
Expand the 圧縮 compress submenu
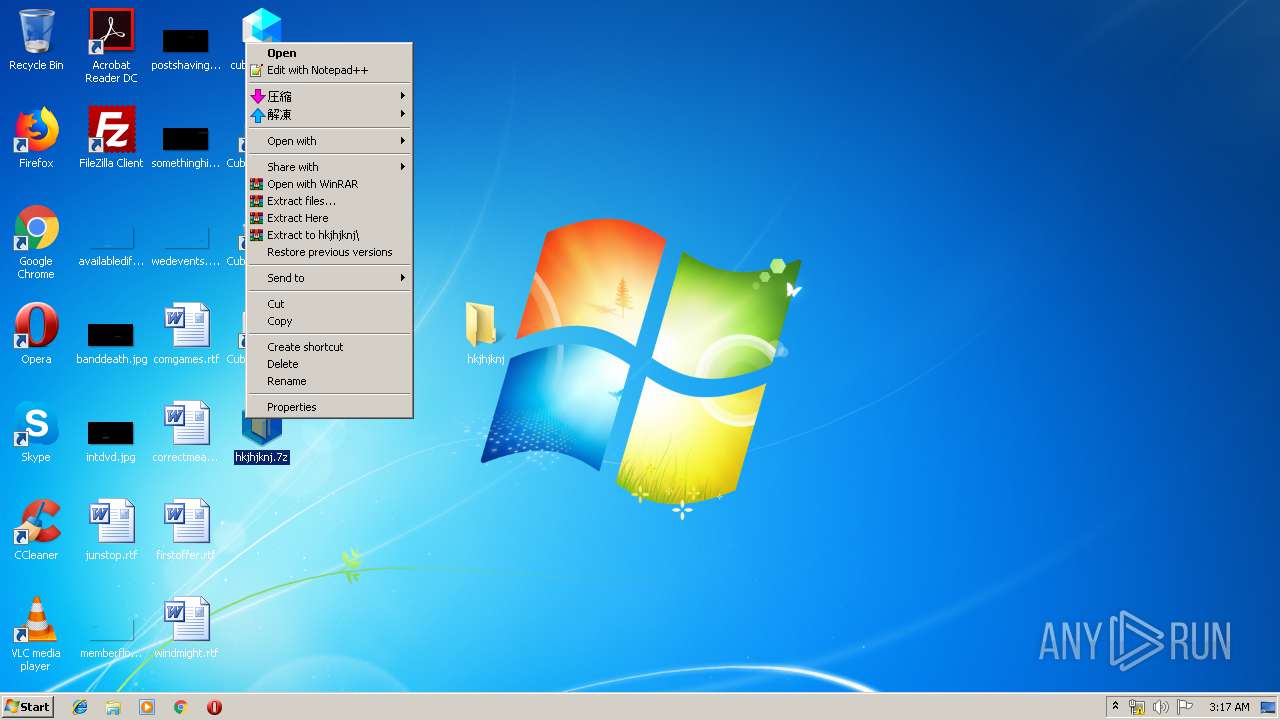(x=330, y=96)
